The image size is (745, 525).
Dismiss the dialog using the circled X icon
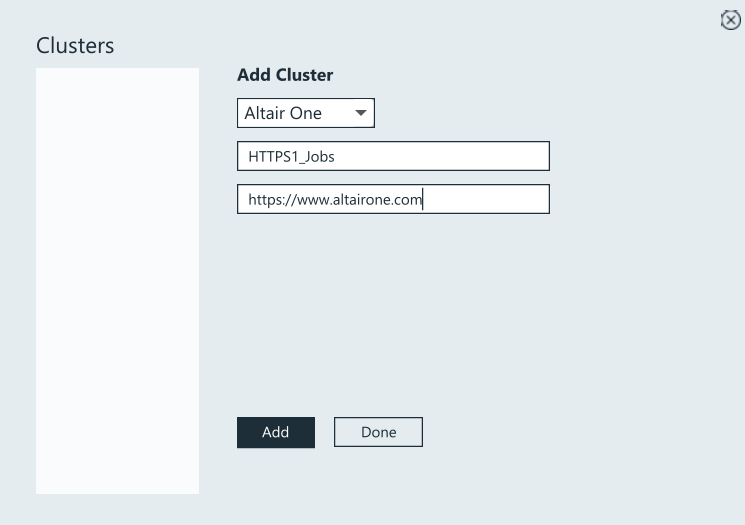(x=730, y=20)
